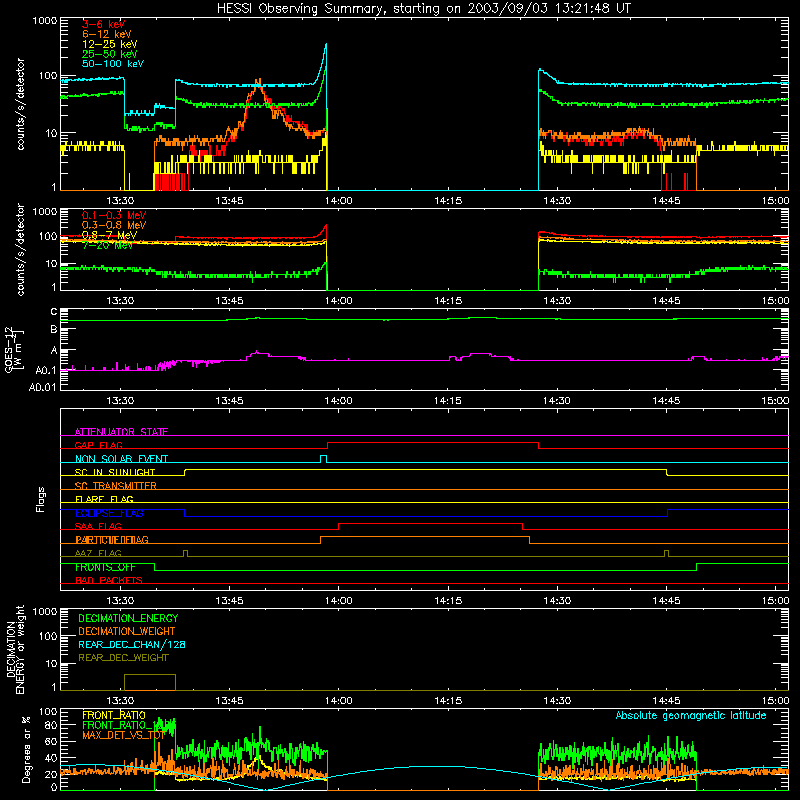Select the 7-20 MeV legend label
Screen dimensions: 800x800
pyautogui.click(x=107, y=245)
